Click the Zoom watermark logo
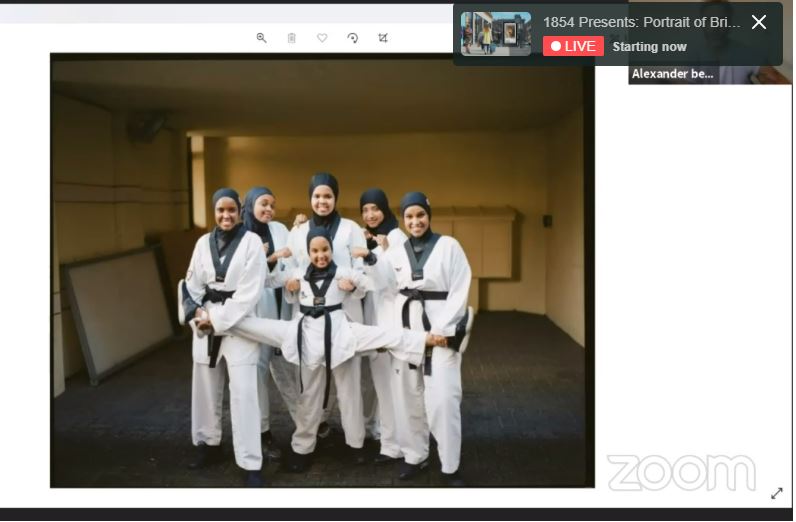The image size is (796, 522). 681,473
